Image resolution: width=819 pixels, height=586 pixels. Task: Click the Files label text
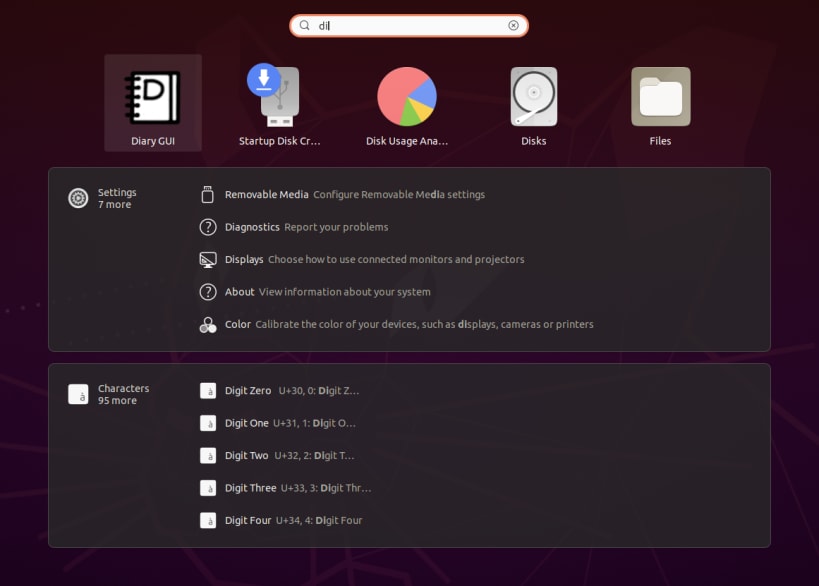661,141
